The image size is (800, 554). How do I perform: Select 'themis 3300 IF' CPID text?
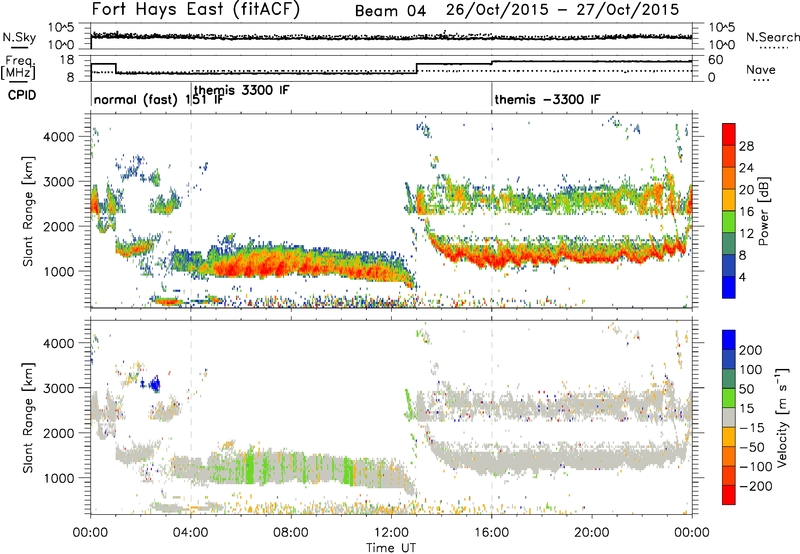pos(241,90)
